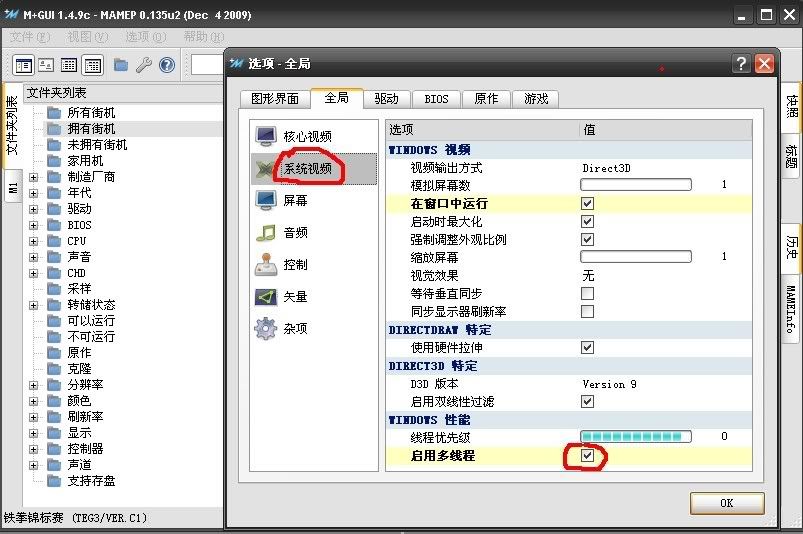
Task: Expand the CPU tree node
Action: tap(33, 241)
